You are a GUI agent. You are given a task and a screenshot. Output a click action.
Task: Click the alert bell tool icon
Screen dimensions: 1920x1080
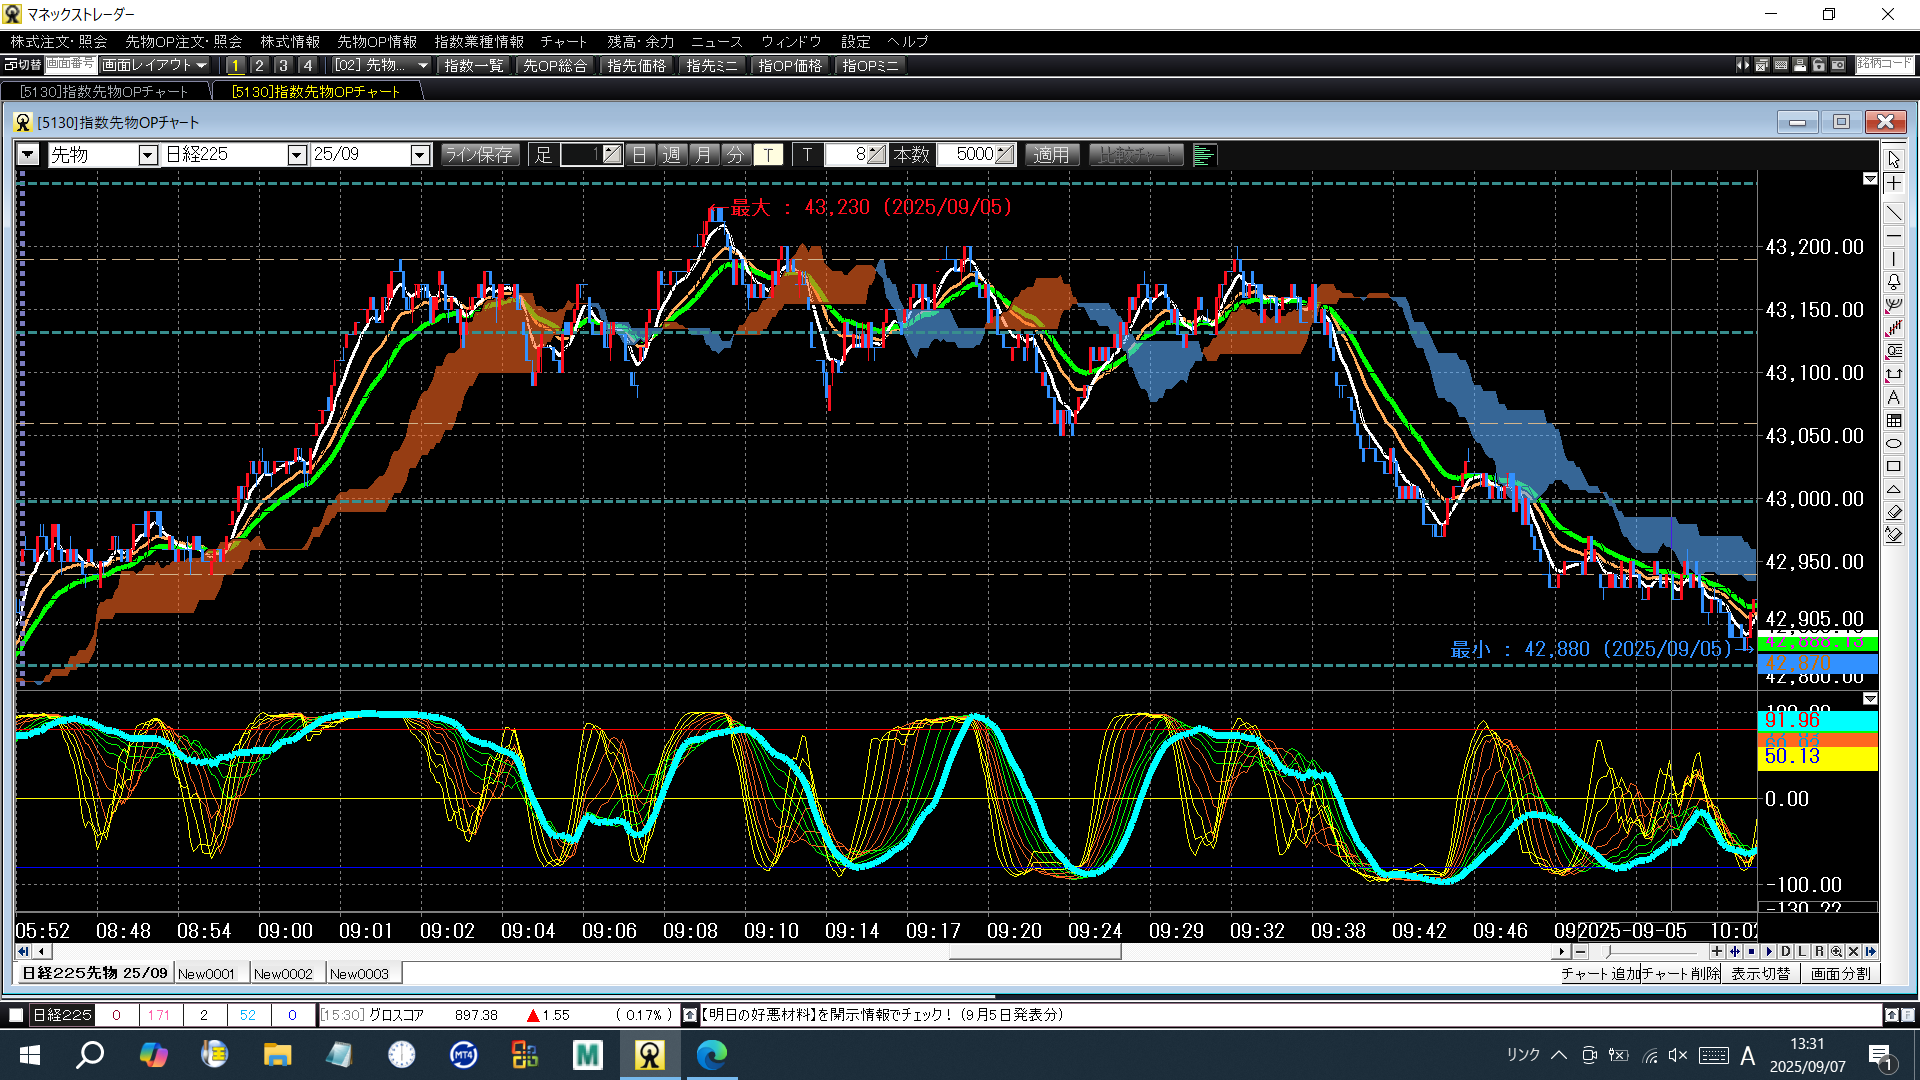point(1894,282)
